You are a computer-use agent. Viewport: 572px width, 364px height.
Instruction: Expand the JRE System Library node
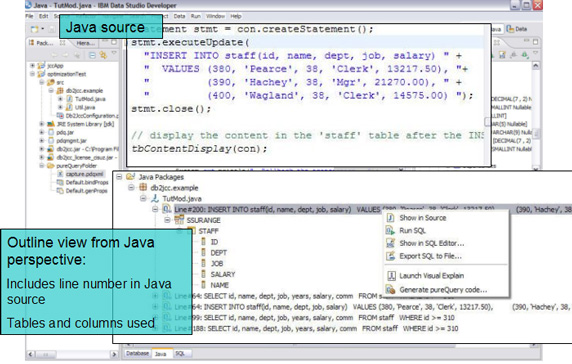click(42, 124)
